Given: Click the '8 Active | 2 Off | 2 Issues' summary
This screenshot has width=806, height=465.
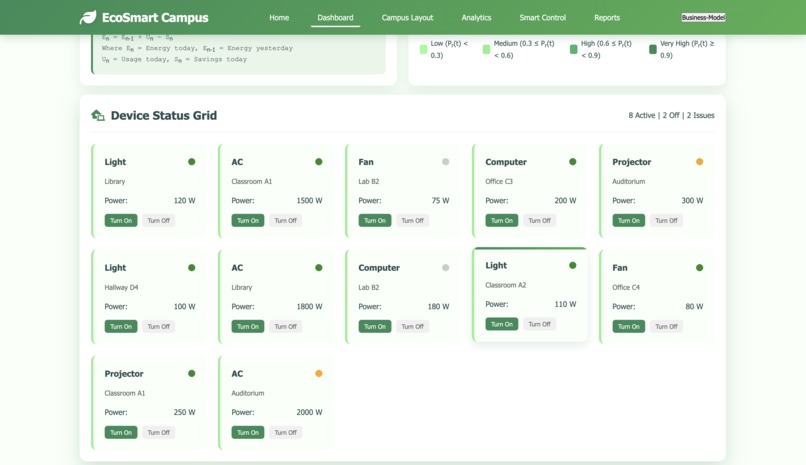Looking at the screenshot, I should pos(671,115).
